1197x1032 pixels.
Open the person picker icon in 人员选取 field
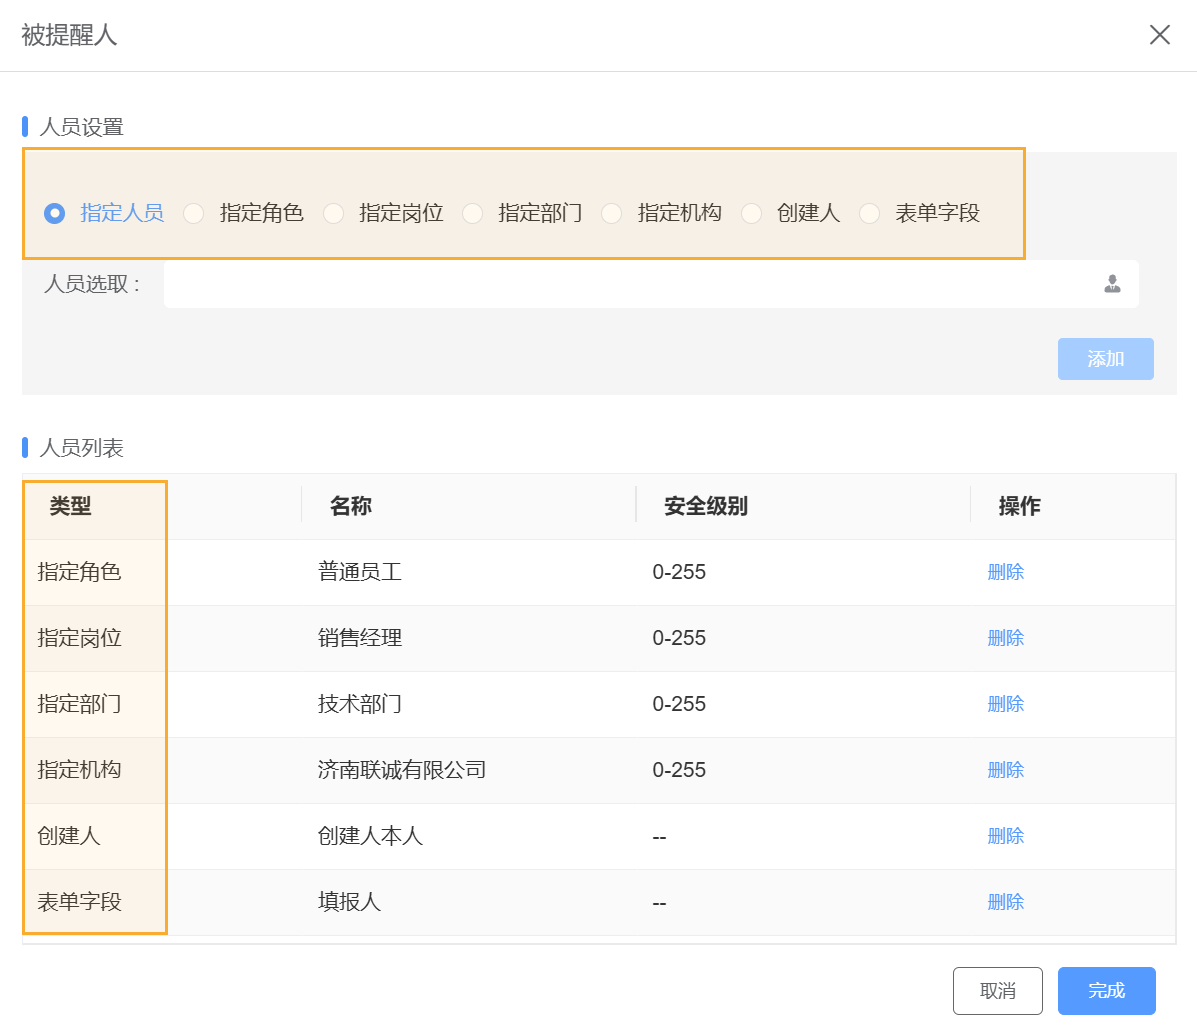click(1110, 284)
